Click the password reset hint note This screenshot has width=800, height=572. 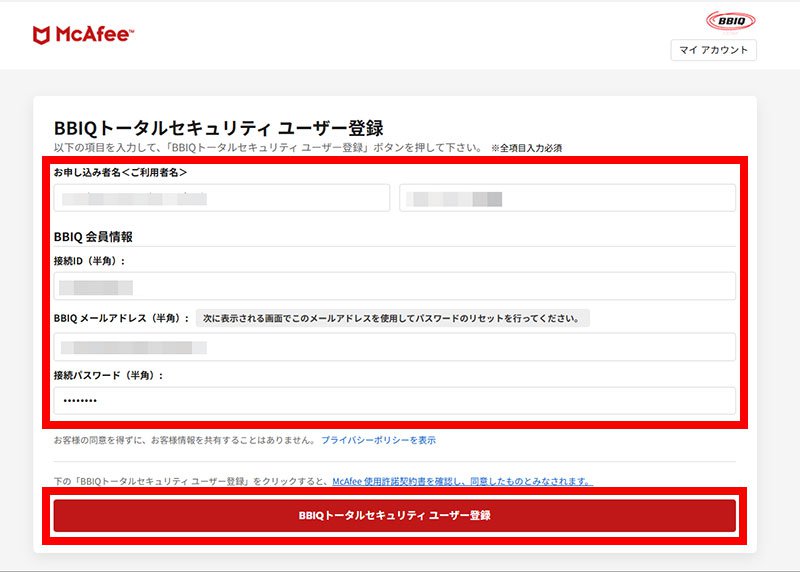(x=393, y=318)
